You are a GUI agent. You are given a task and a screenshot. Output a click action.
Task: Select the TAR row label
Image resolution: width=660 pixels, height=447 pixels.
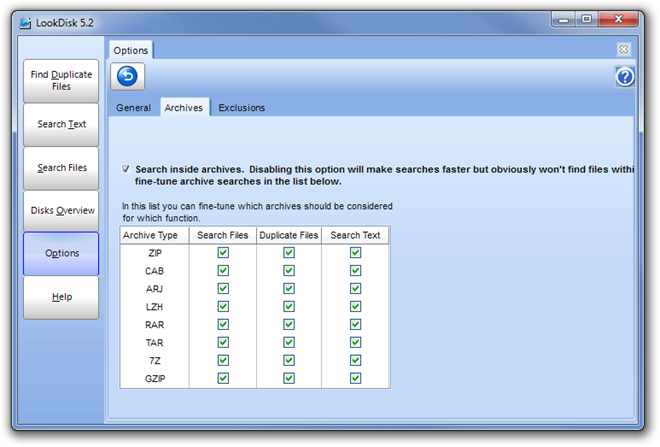[x=154, y=343]
